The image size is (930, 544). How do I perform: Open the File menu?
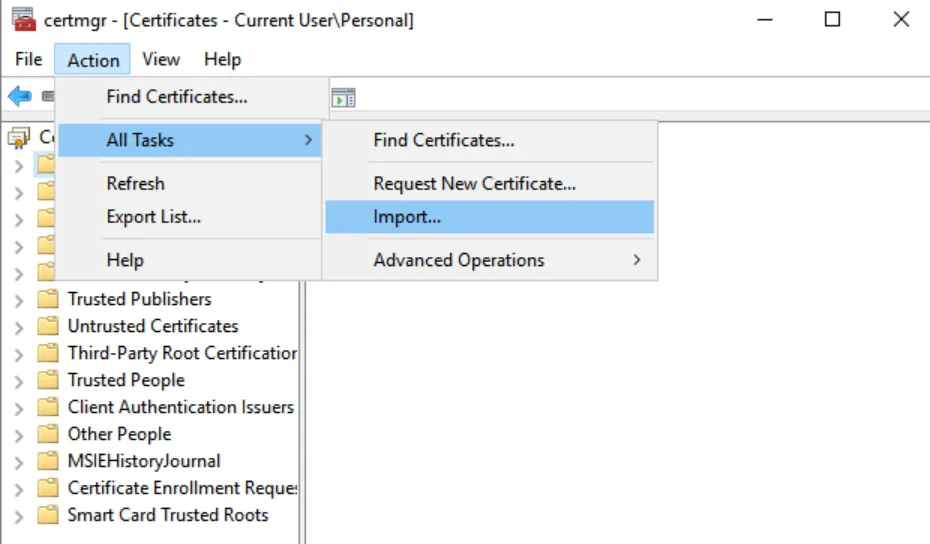(x=28, y=59)
